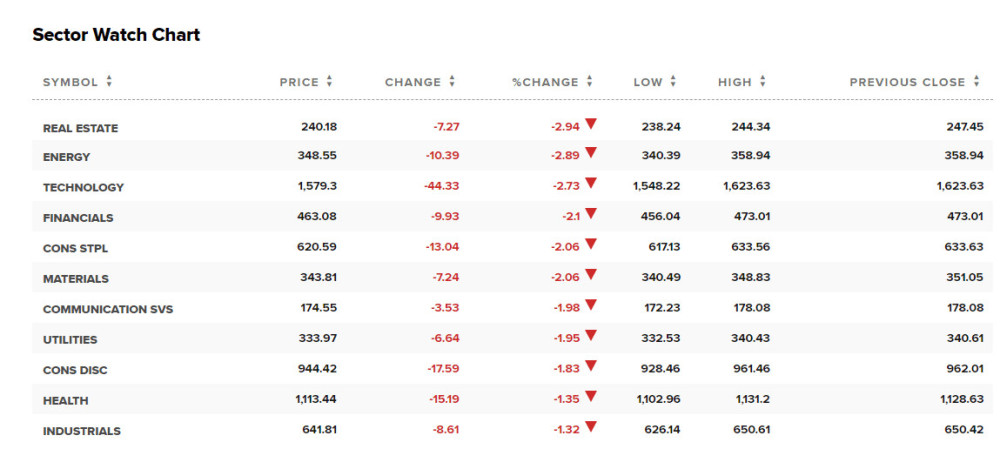Open the REAL ESTATE sector link

point(80,128)
